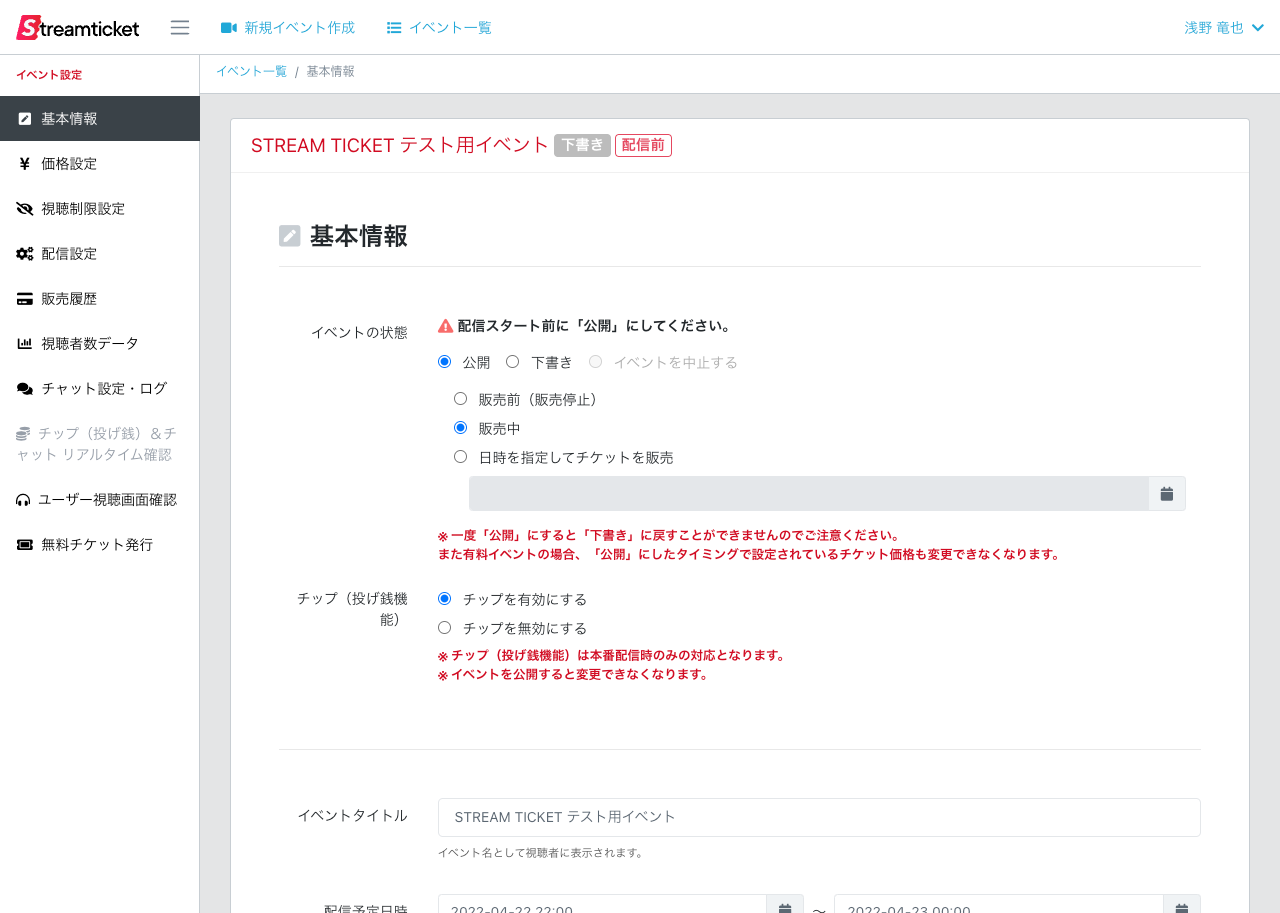1280x913 pixels.
Task: Click the credit card icon for 販売履歴
Action: click(25, 299)
